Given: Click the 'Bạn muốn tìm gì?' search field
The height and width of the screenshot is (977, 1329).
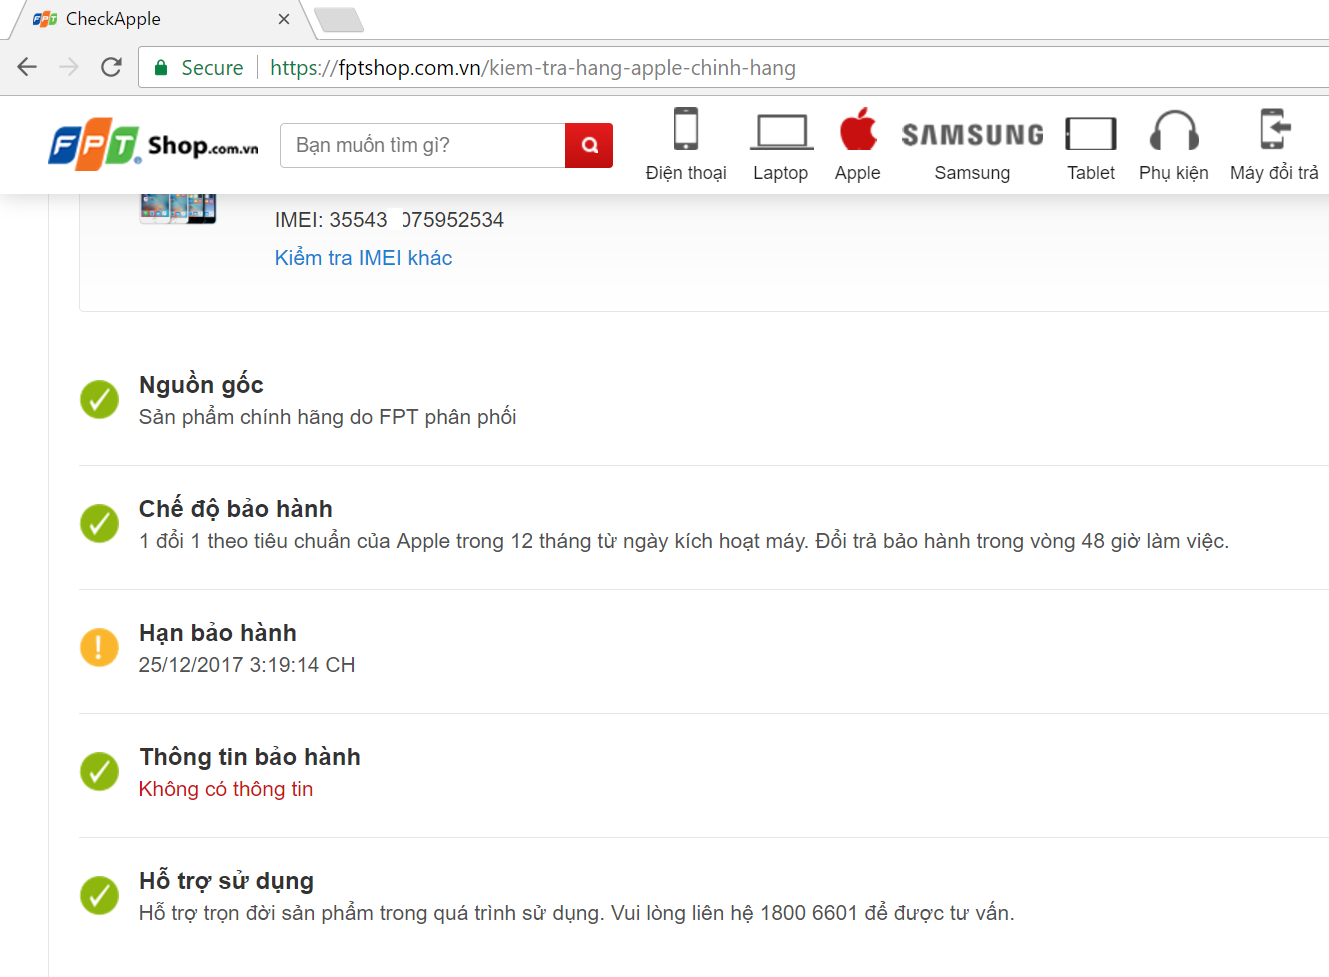Looking at the screenshot, I should [422, 145].
